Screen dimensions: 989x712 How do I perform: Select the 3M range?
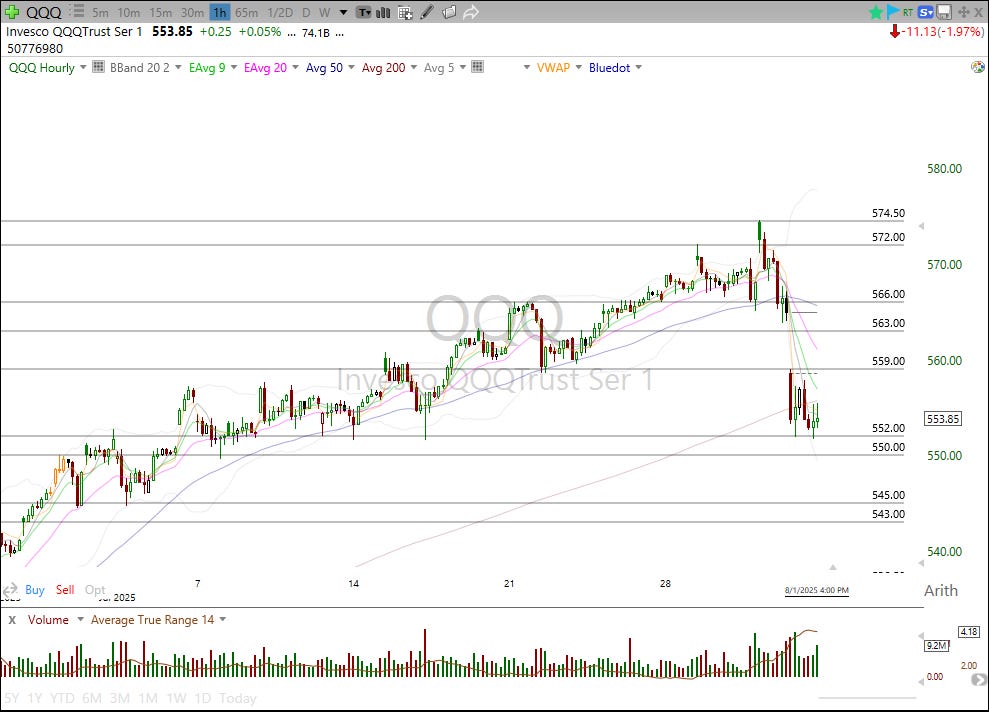coord(120,698)
